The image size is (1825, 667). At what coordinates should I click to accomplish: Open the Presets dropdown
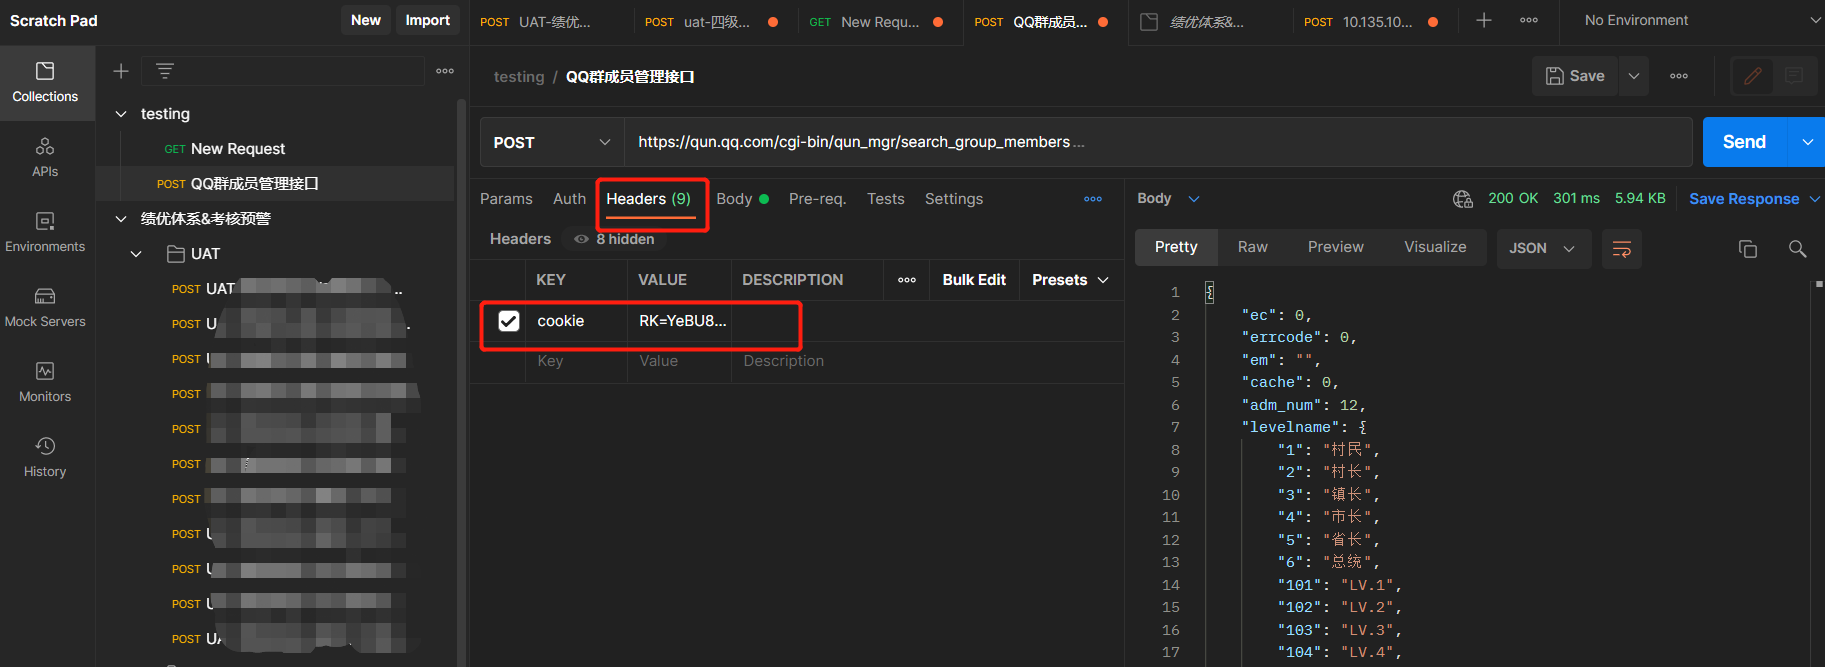(x=1070, y=280)
